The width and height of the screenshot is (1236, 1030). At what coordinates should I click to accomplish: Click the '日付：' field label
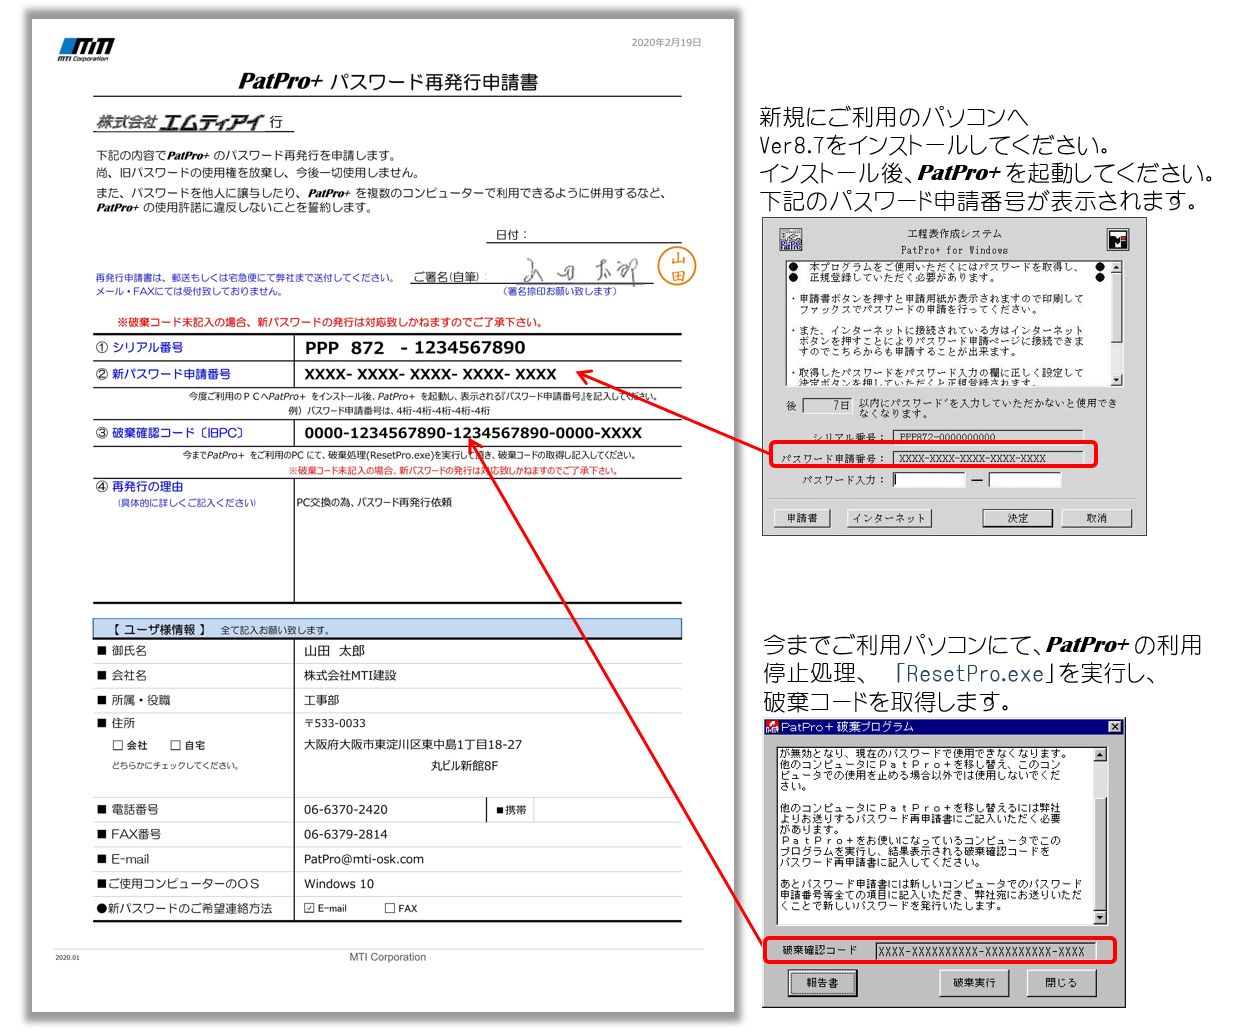click(511, 235)
